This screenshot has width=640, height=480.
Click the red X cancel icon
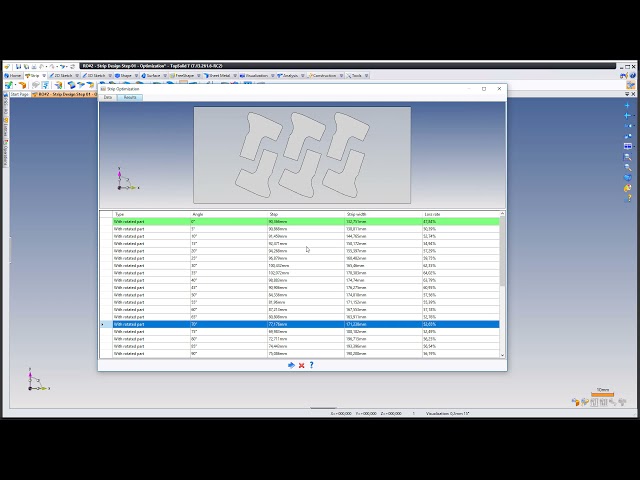click(x=301, y=365)
